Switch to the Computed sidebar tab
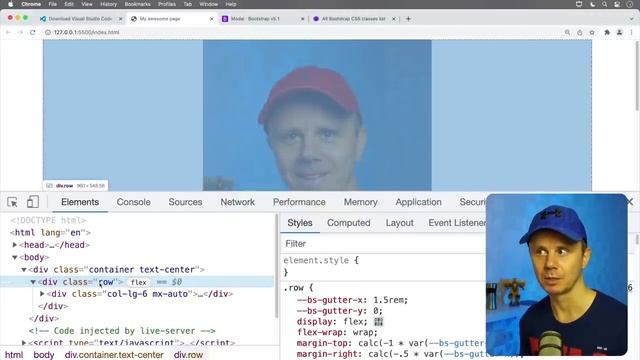 [349, 223]
